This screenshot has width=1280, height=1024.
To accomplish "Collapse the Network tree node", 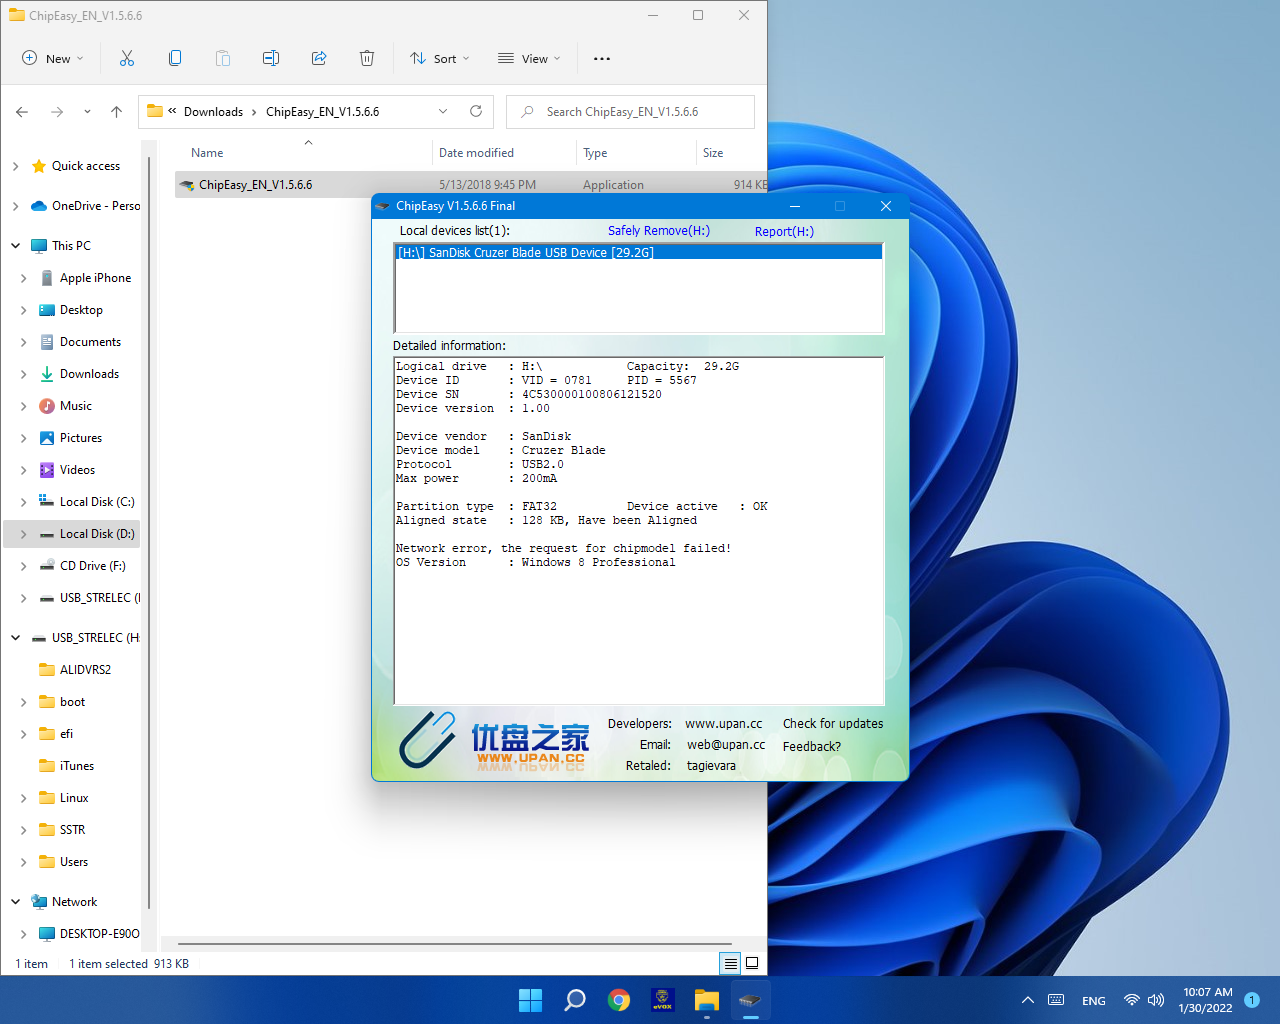I will pos(15,902).
